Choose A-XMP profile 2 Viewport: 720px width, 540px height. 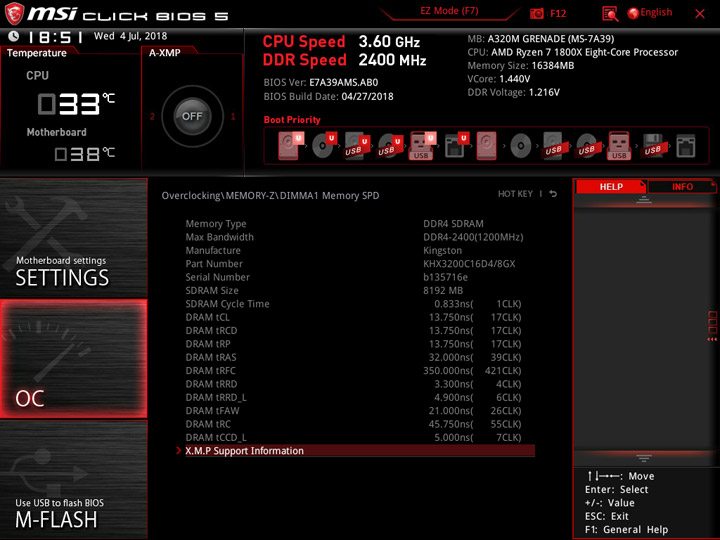point(152,116)
